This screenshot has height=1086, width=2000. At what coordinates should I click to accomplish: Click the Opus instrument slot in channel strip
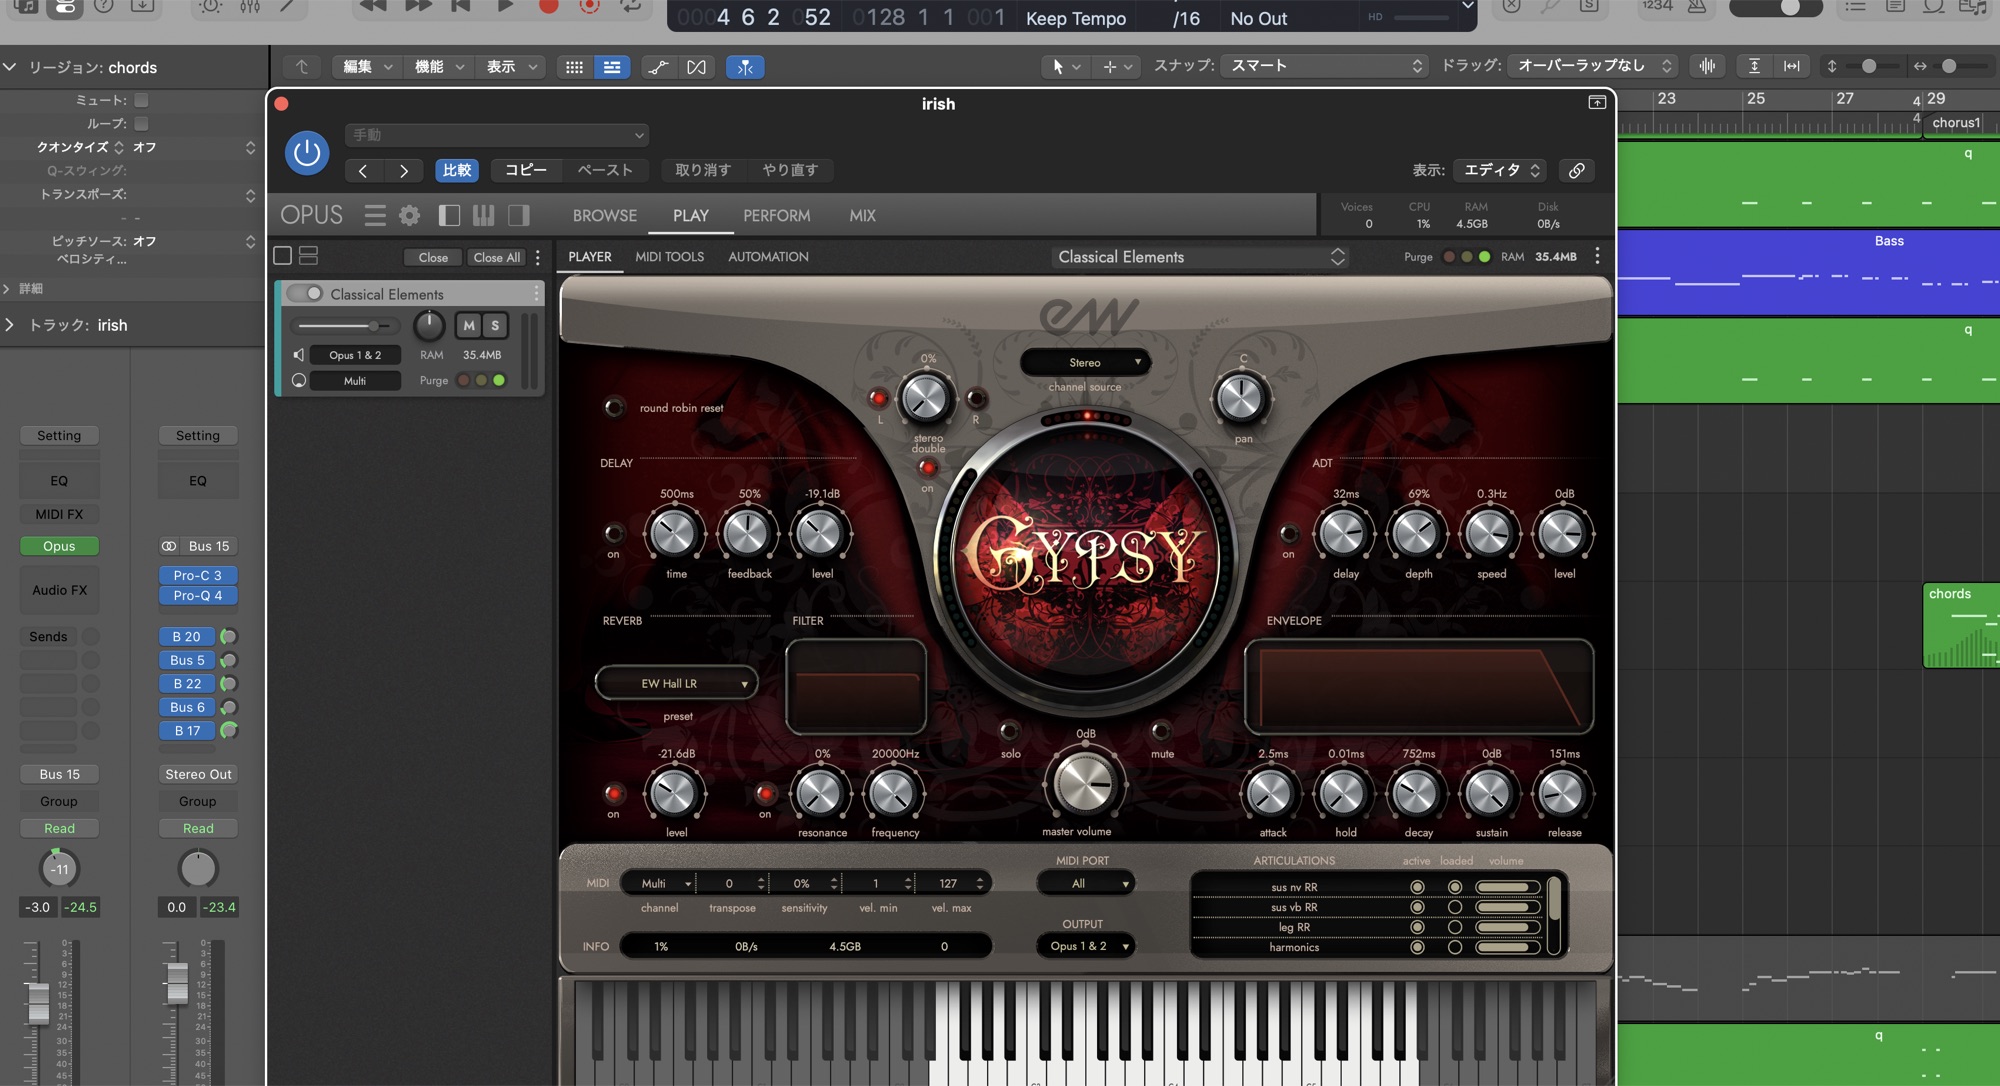click(59, 546)
